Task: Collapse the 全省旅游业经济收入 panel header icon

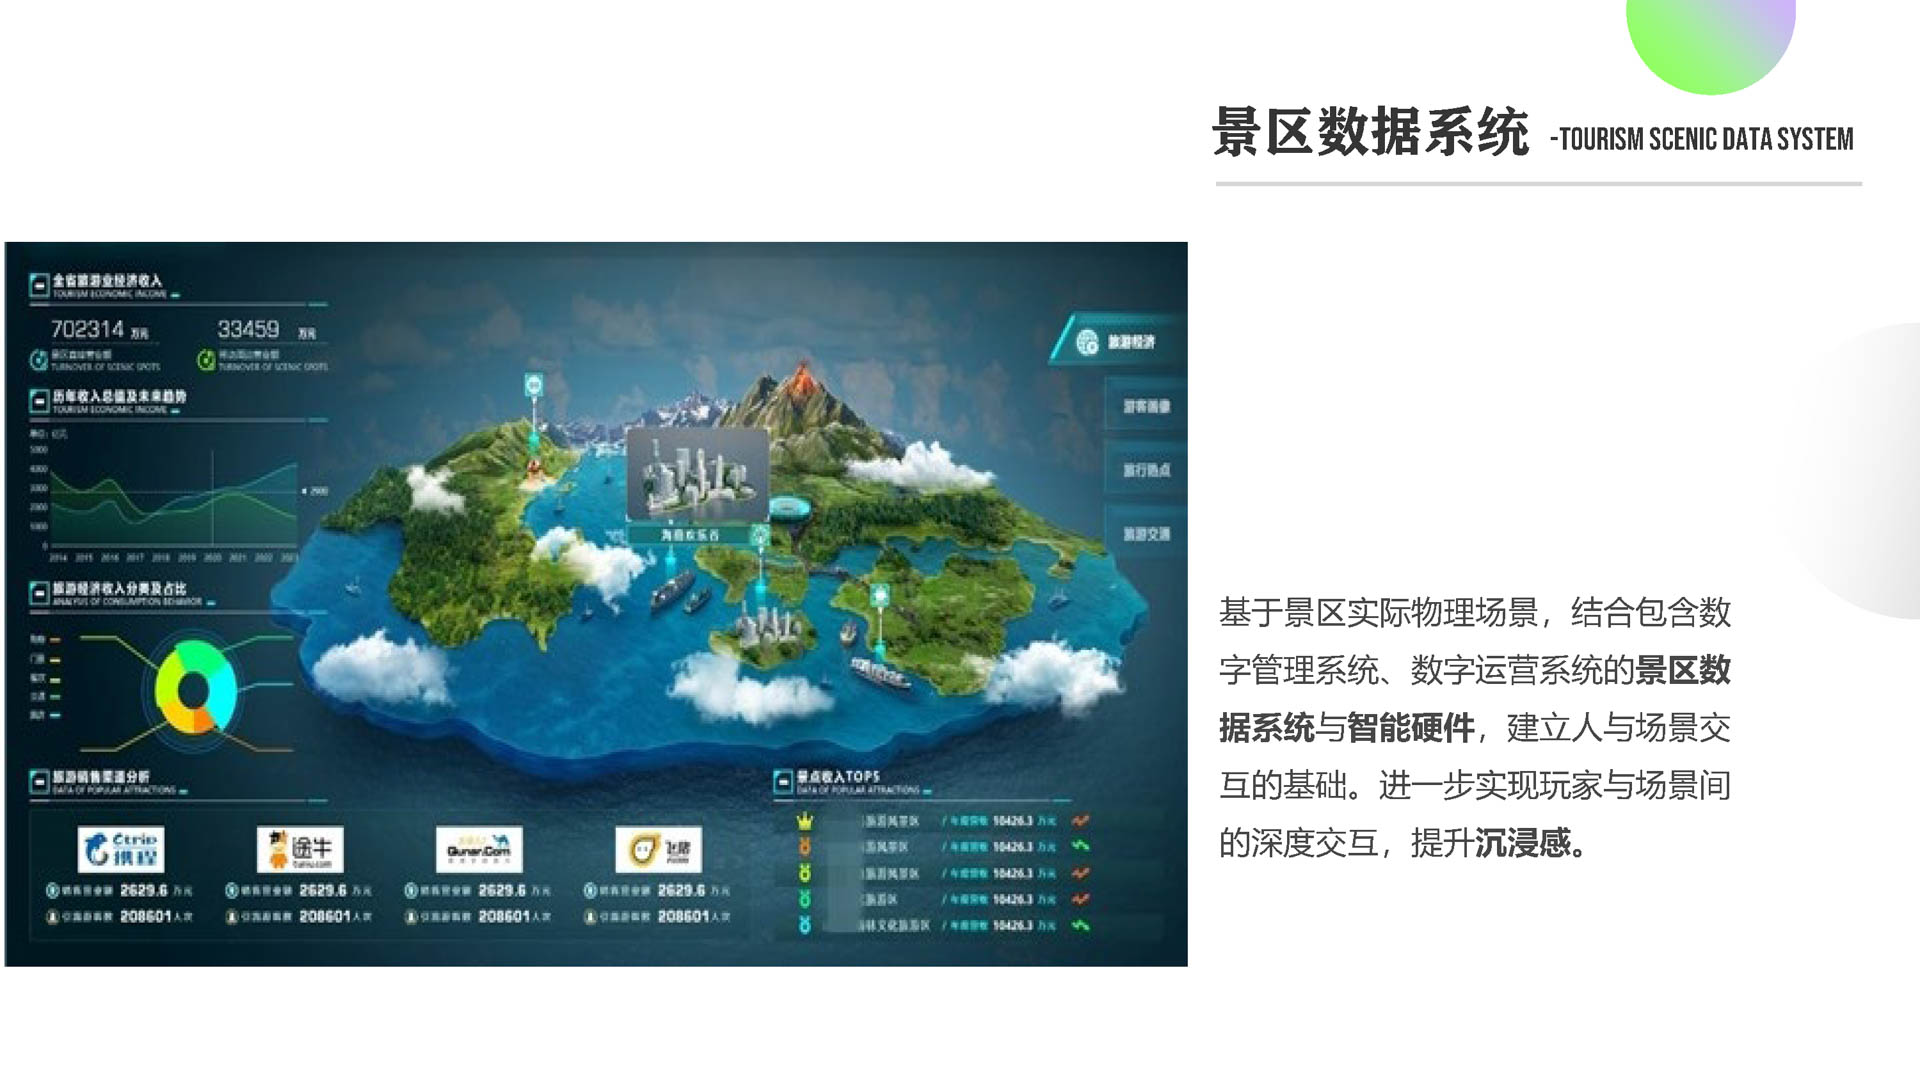Action: pos(39,286)
